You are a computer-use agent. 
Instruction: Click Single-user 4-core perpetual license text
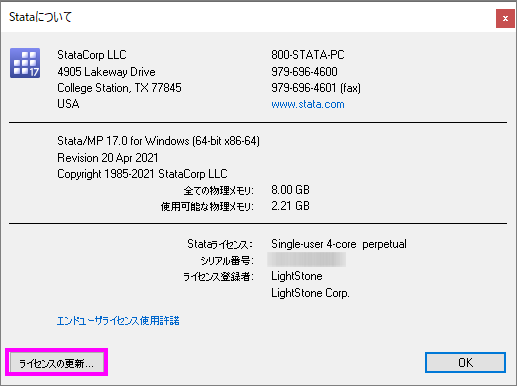point(339,244)
